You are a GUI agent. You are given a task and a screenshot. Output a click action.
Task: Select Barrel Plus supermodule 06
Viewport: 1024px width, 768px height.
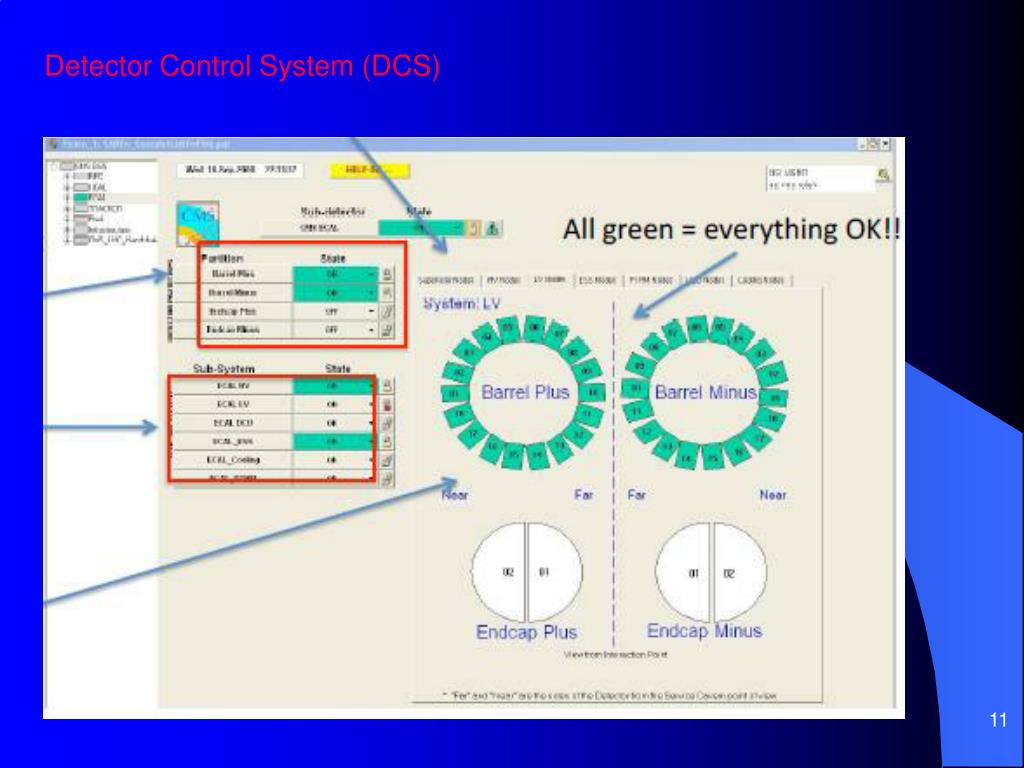(534, 327)
